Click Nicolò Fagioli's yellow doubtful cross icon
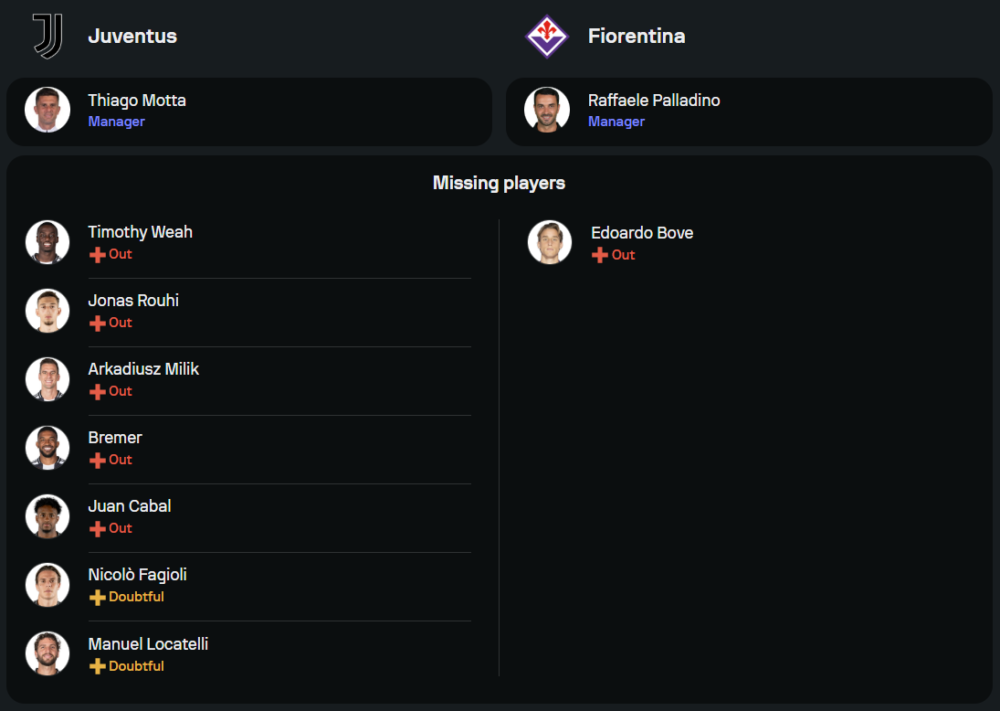This screenshot has height=711, width=1000. tap(97, 598)
